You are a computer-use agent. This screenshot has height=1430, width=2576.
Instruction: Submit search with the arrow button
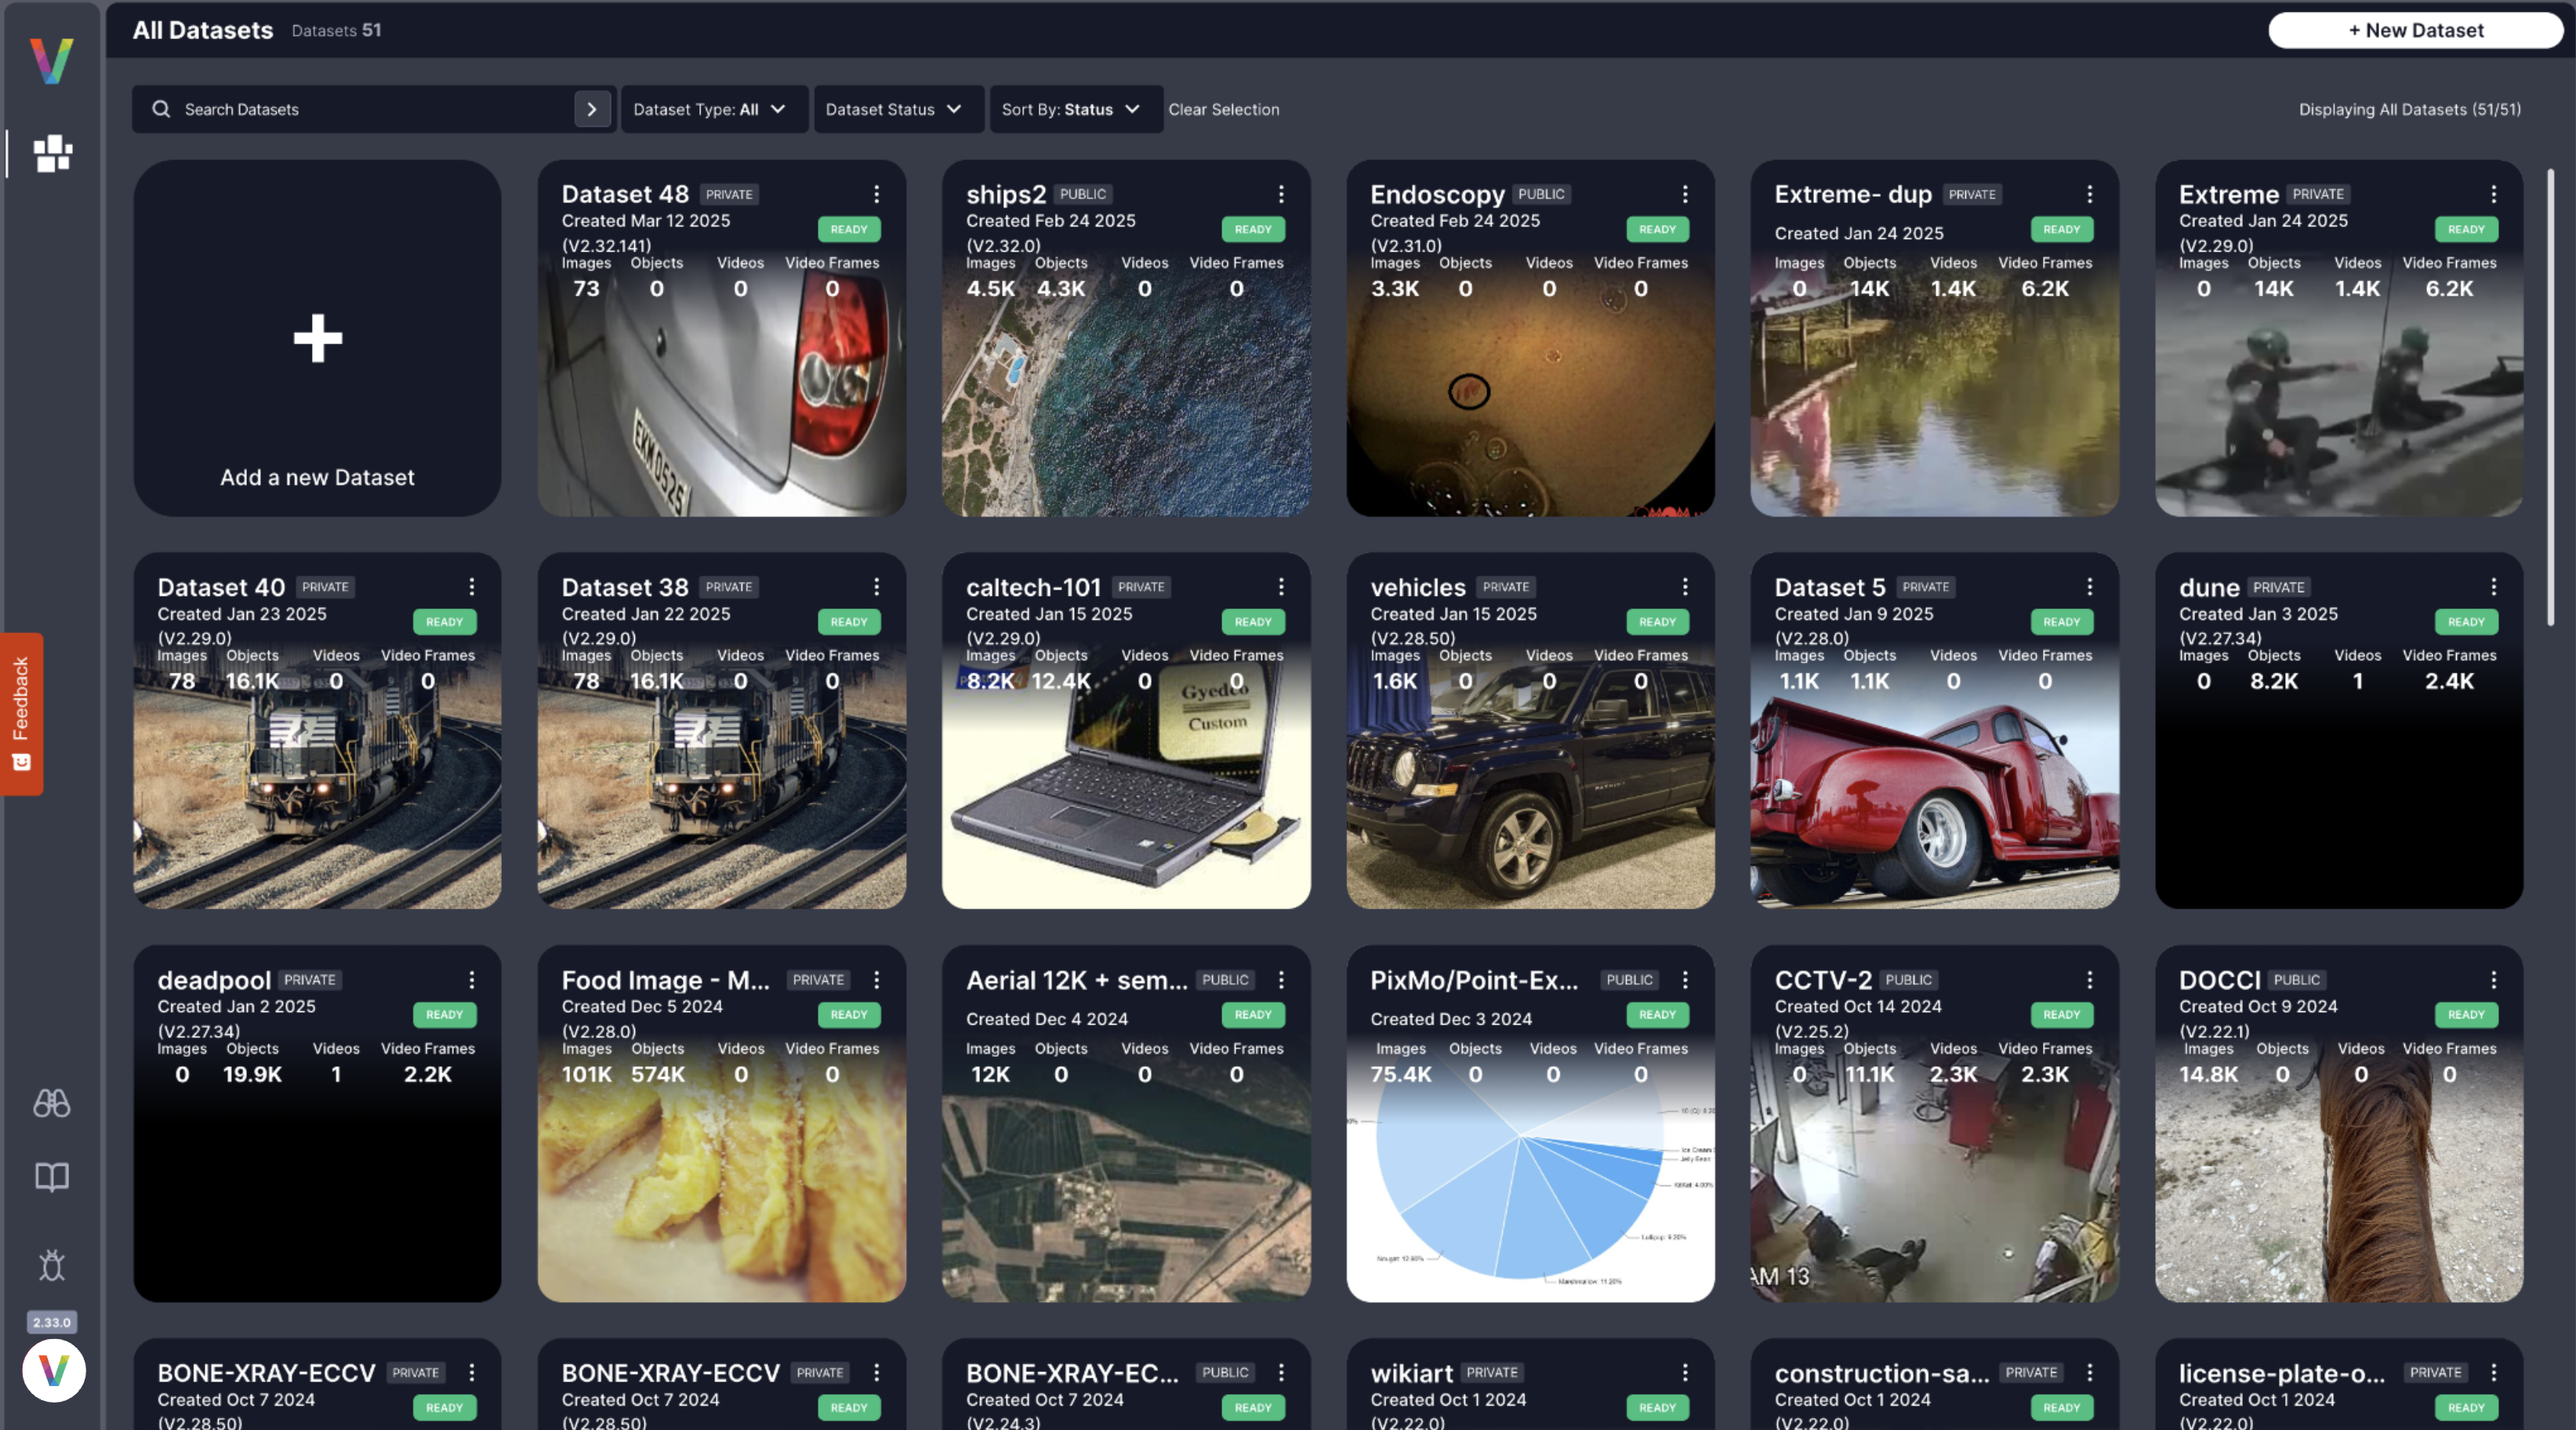click(x=592, y=109)
